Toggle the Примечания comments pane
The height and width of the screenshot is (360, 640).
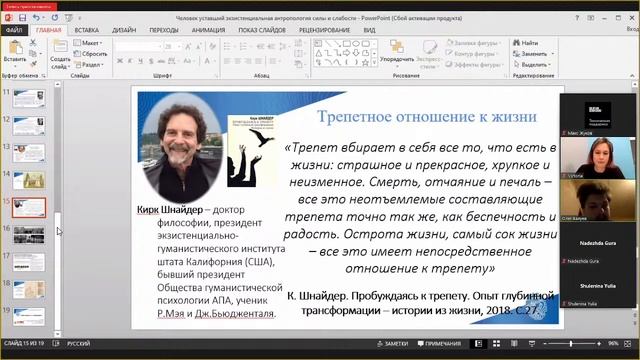pyautogui.click(x=439, y=344)
